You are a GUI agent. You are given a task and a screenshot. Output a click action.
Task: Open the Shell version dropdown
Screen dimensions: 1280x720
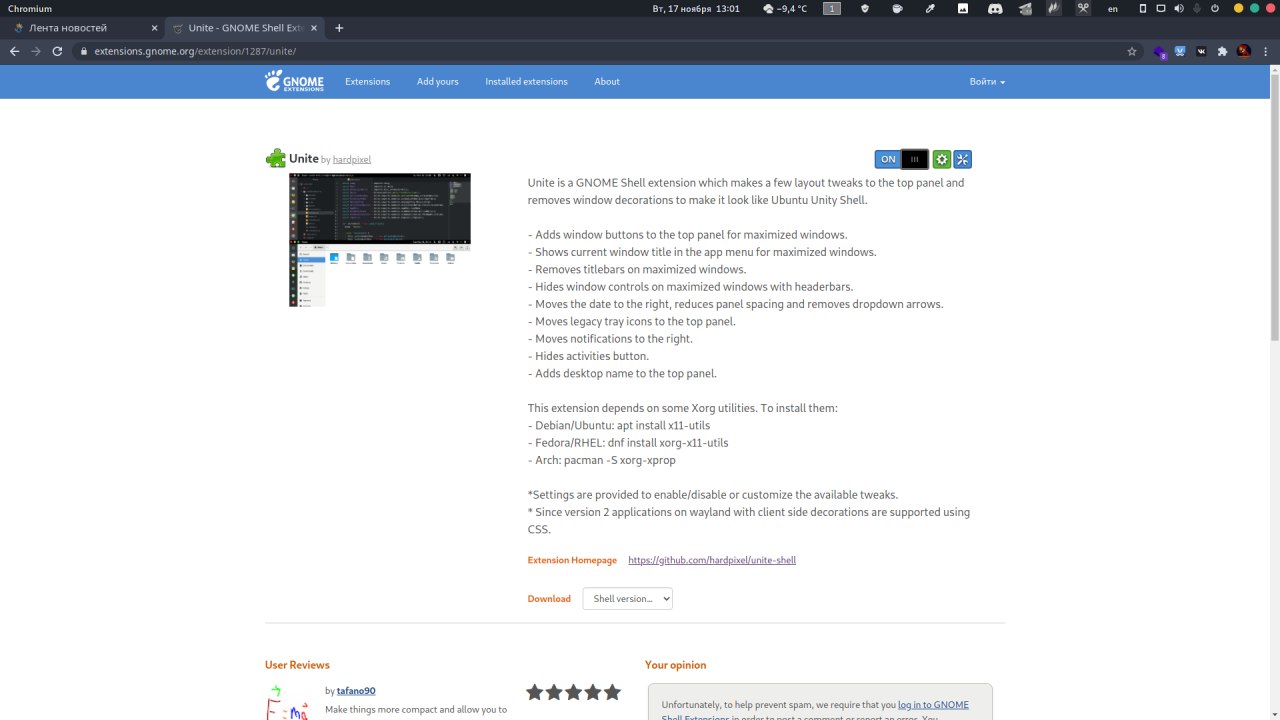pyautogui.click(x=628, y=598)
